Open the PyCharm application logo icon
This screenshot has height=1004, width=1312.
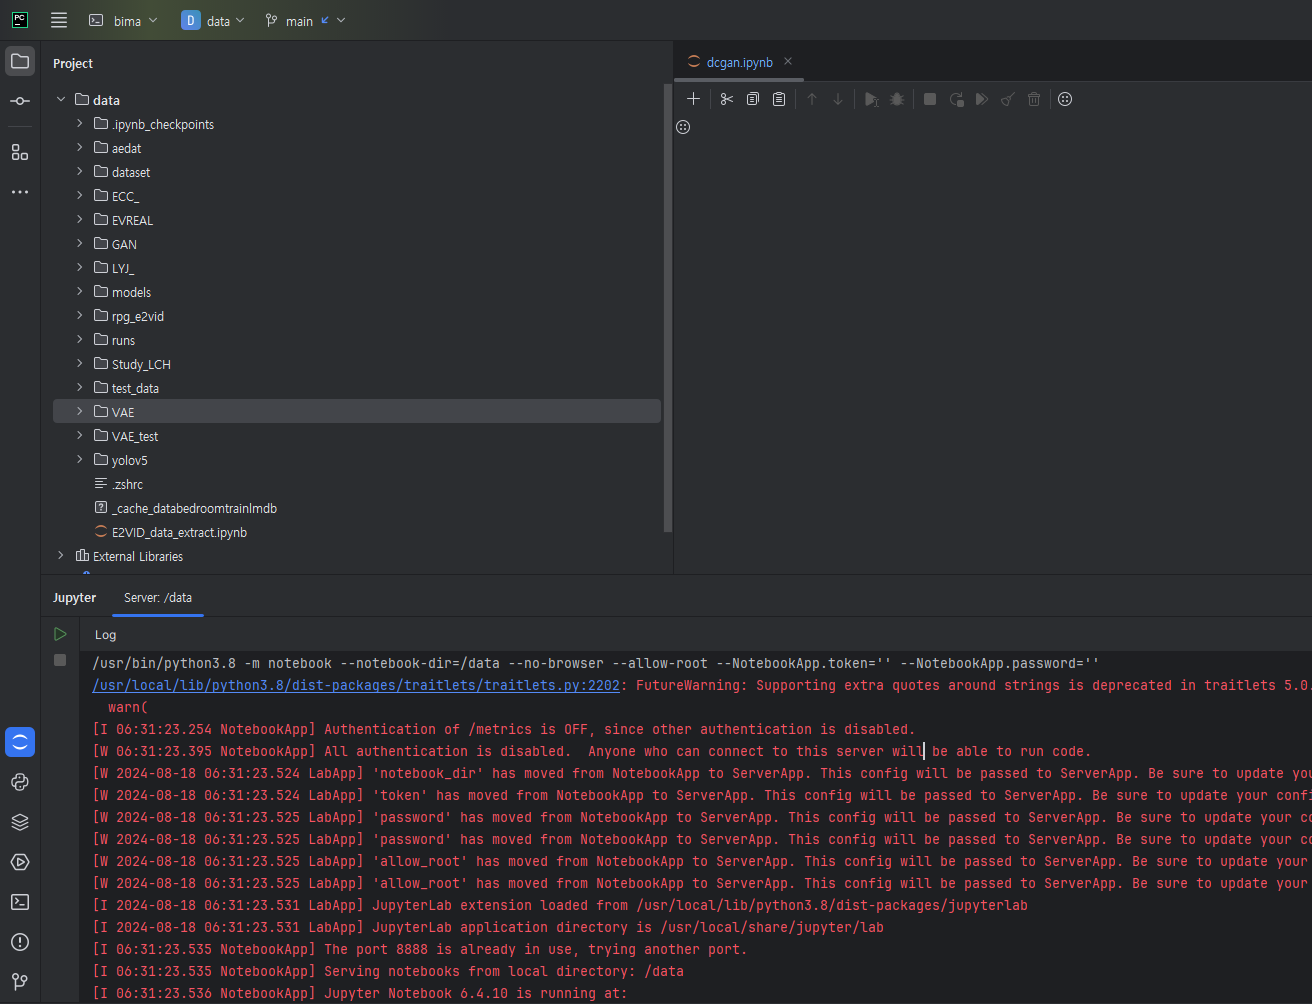point(20,20)
